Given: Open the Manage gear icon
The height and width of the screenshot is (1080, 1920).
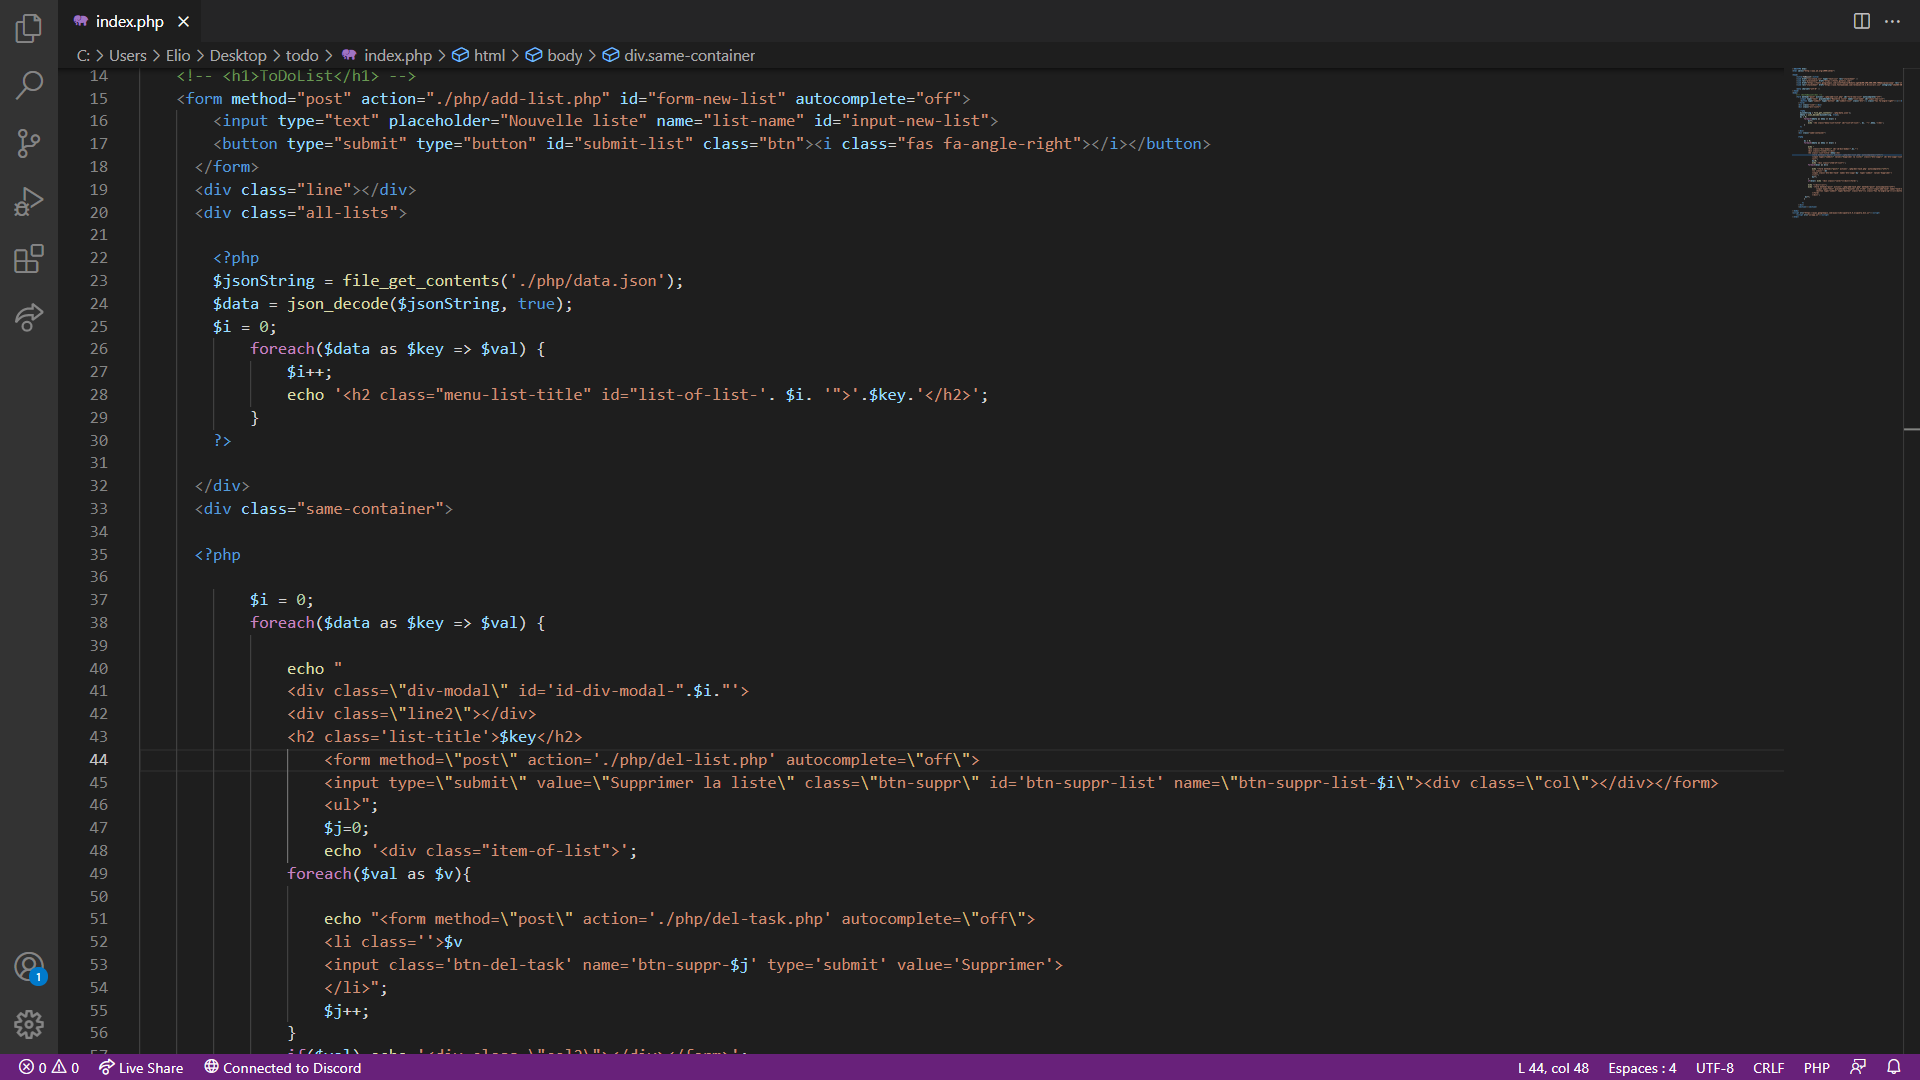Looking at the screenshot, I should point(29,1024).
